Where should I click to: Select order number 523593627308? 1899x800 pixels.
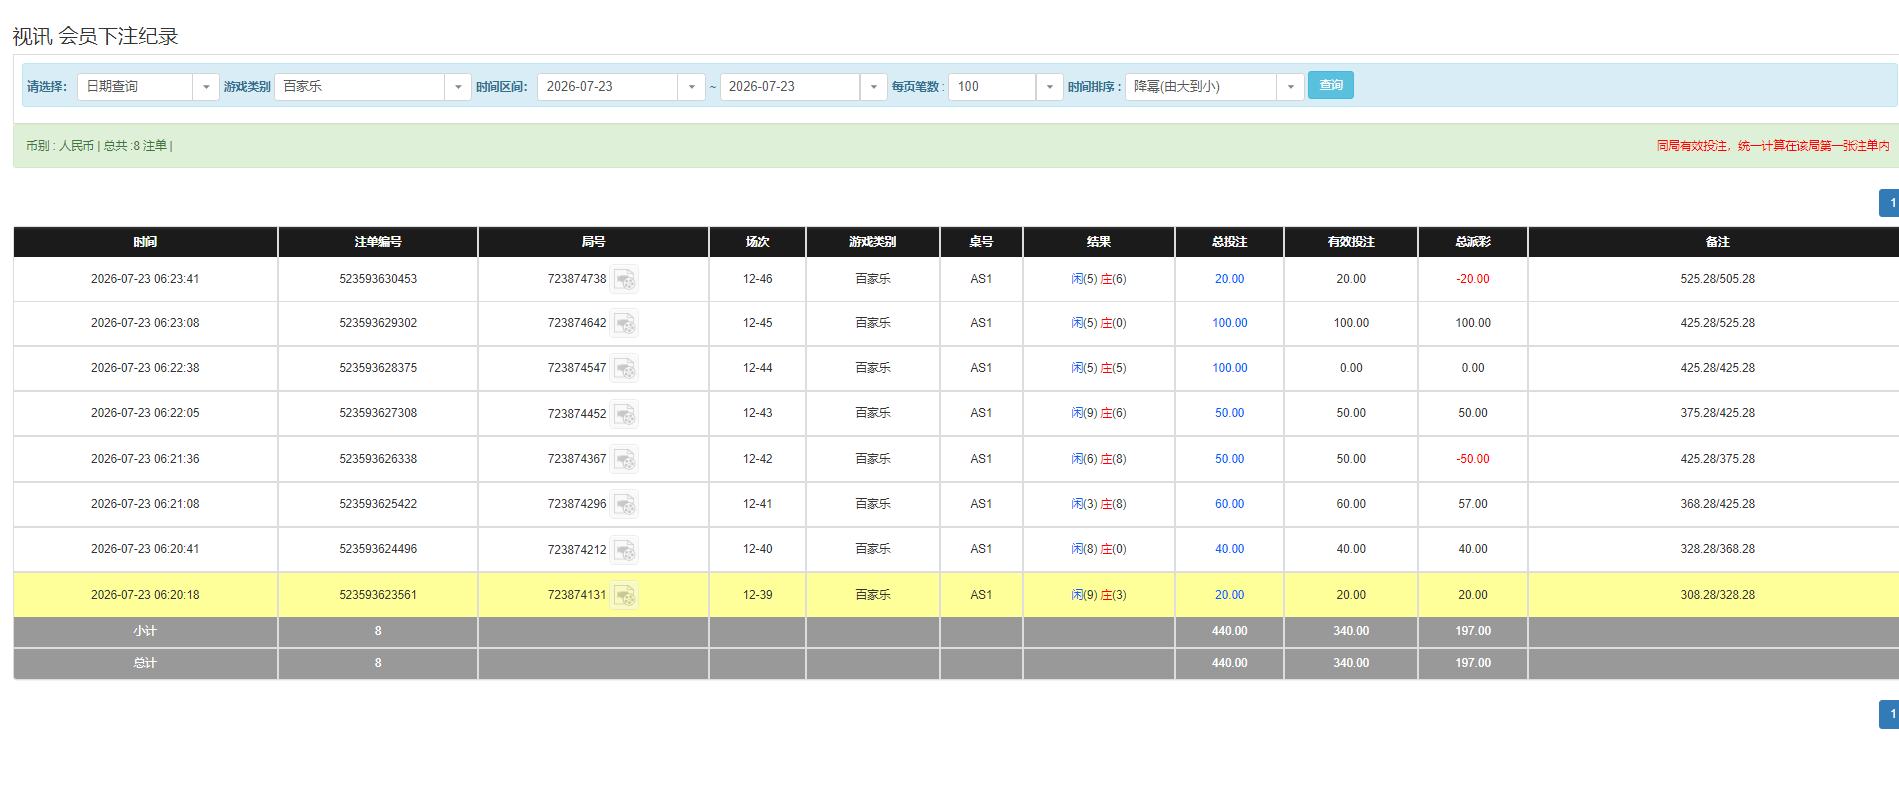[378, 413]
